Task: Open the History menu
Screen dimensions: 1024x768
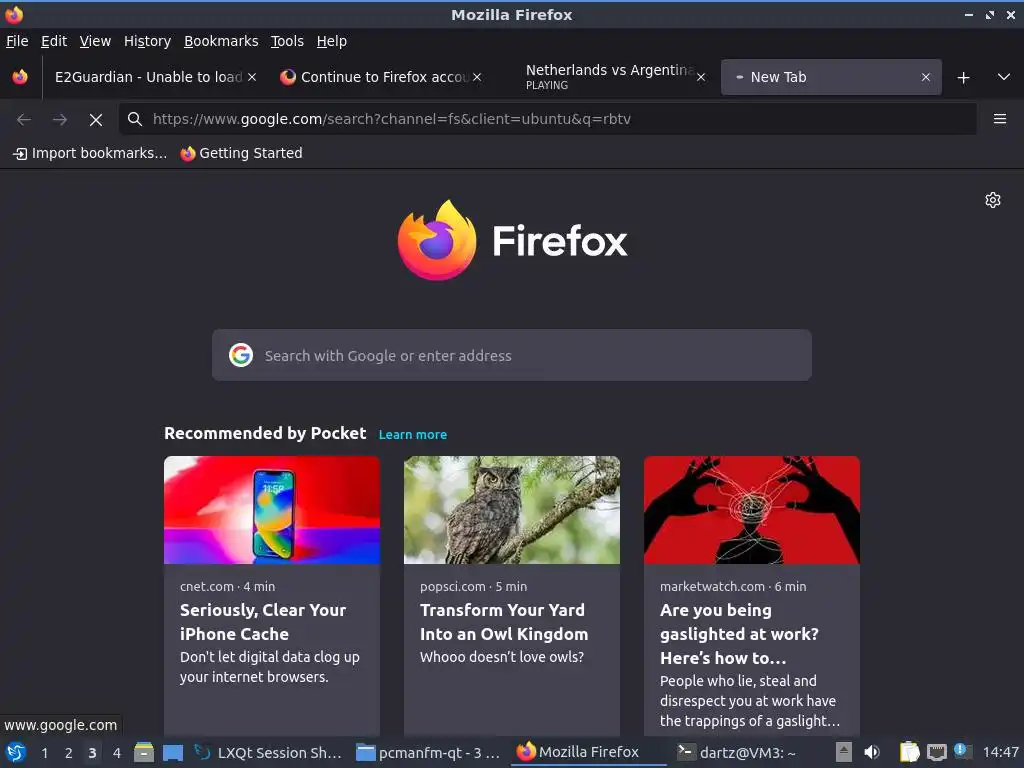Action: [x=148, y=41]
